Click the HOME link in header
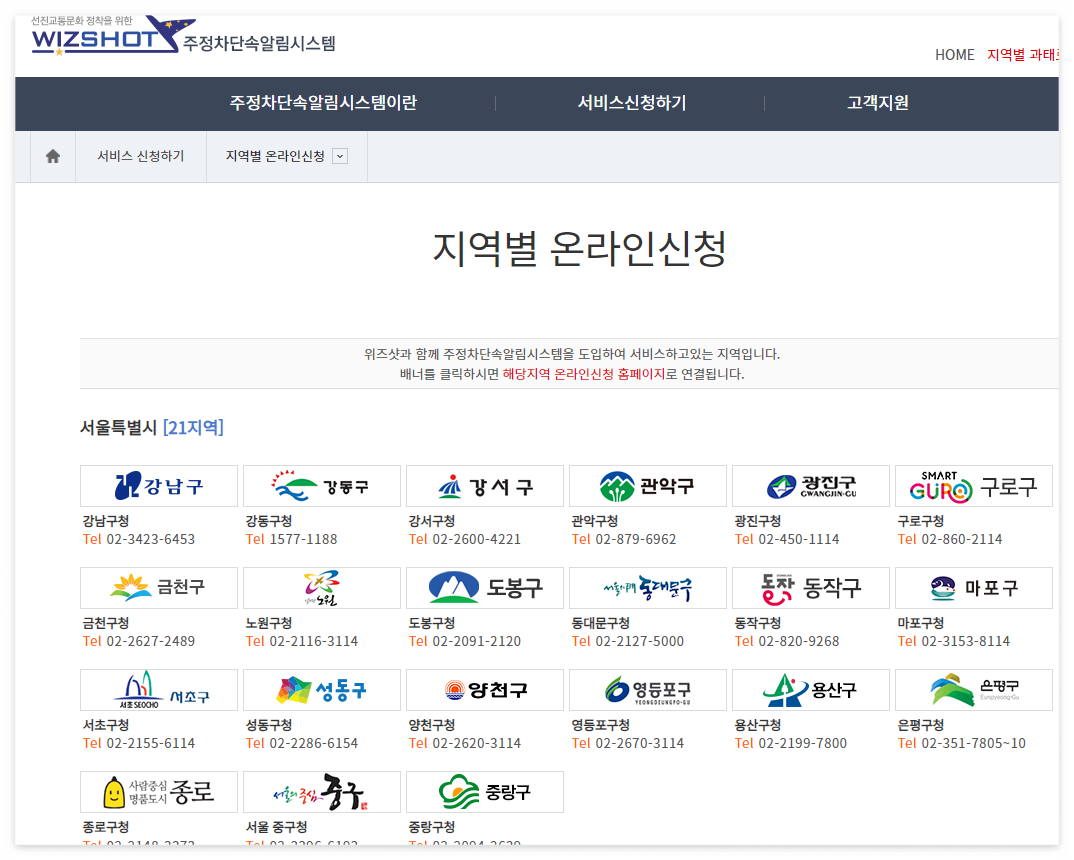This screenshot has height=860, width=1074. (x=954, y=55)
